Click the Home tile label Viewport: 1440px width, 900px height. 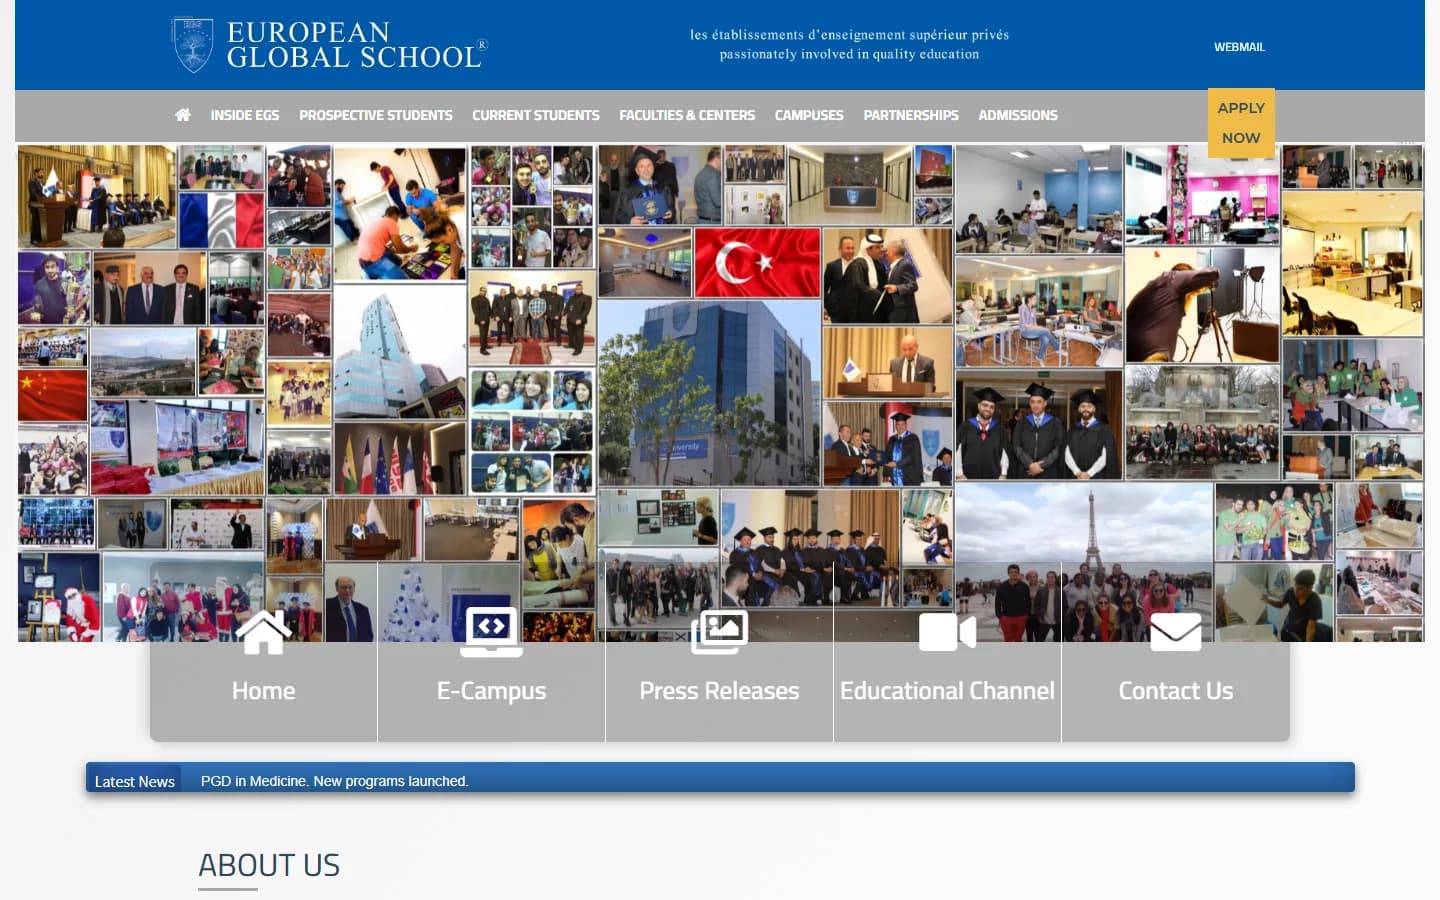264,691
